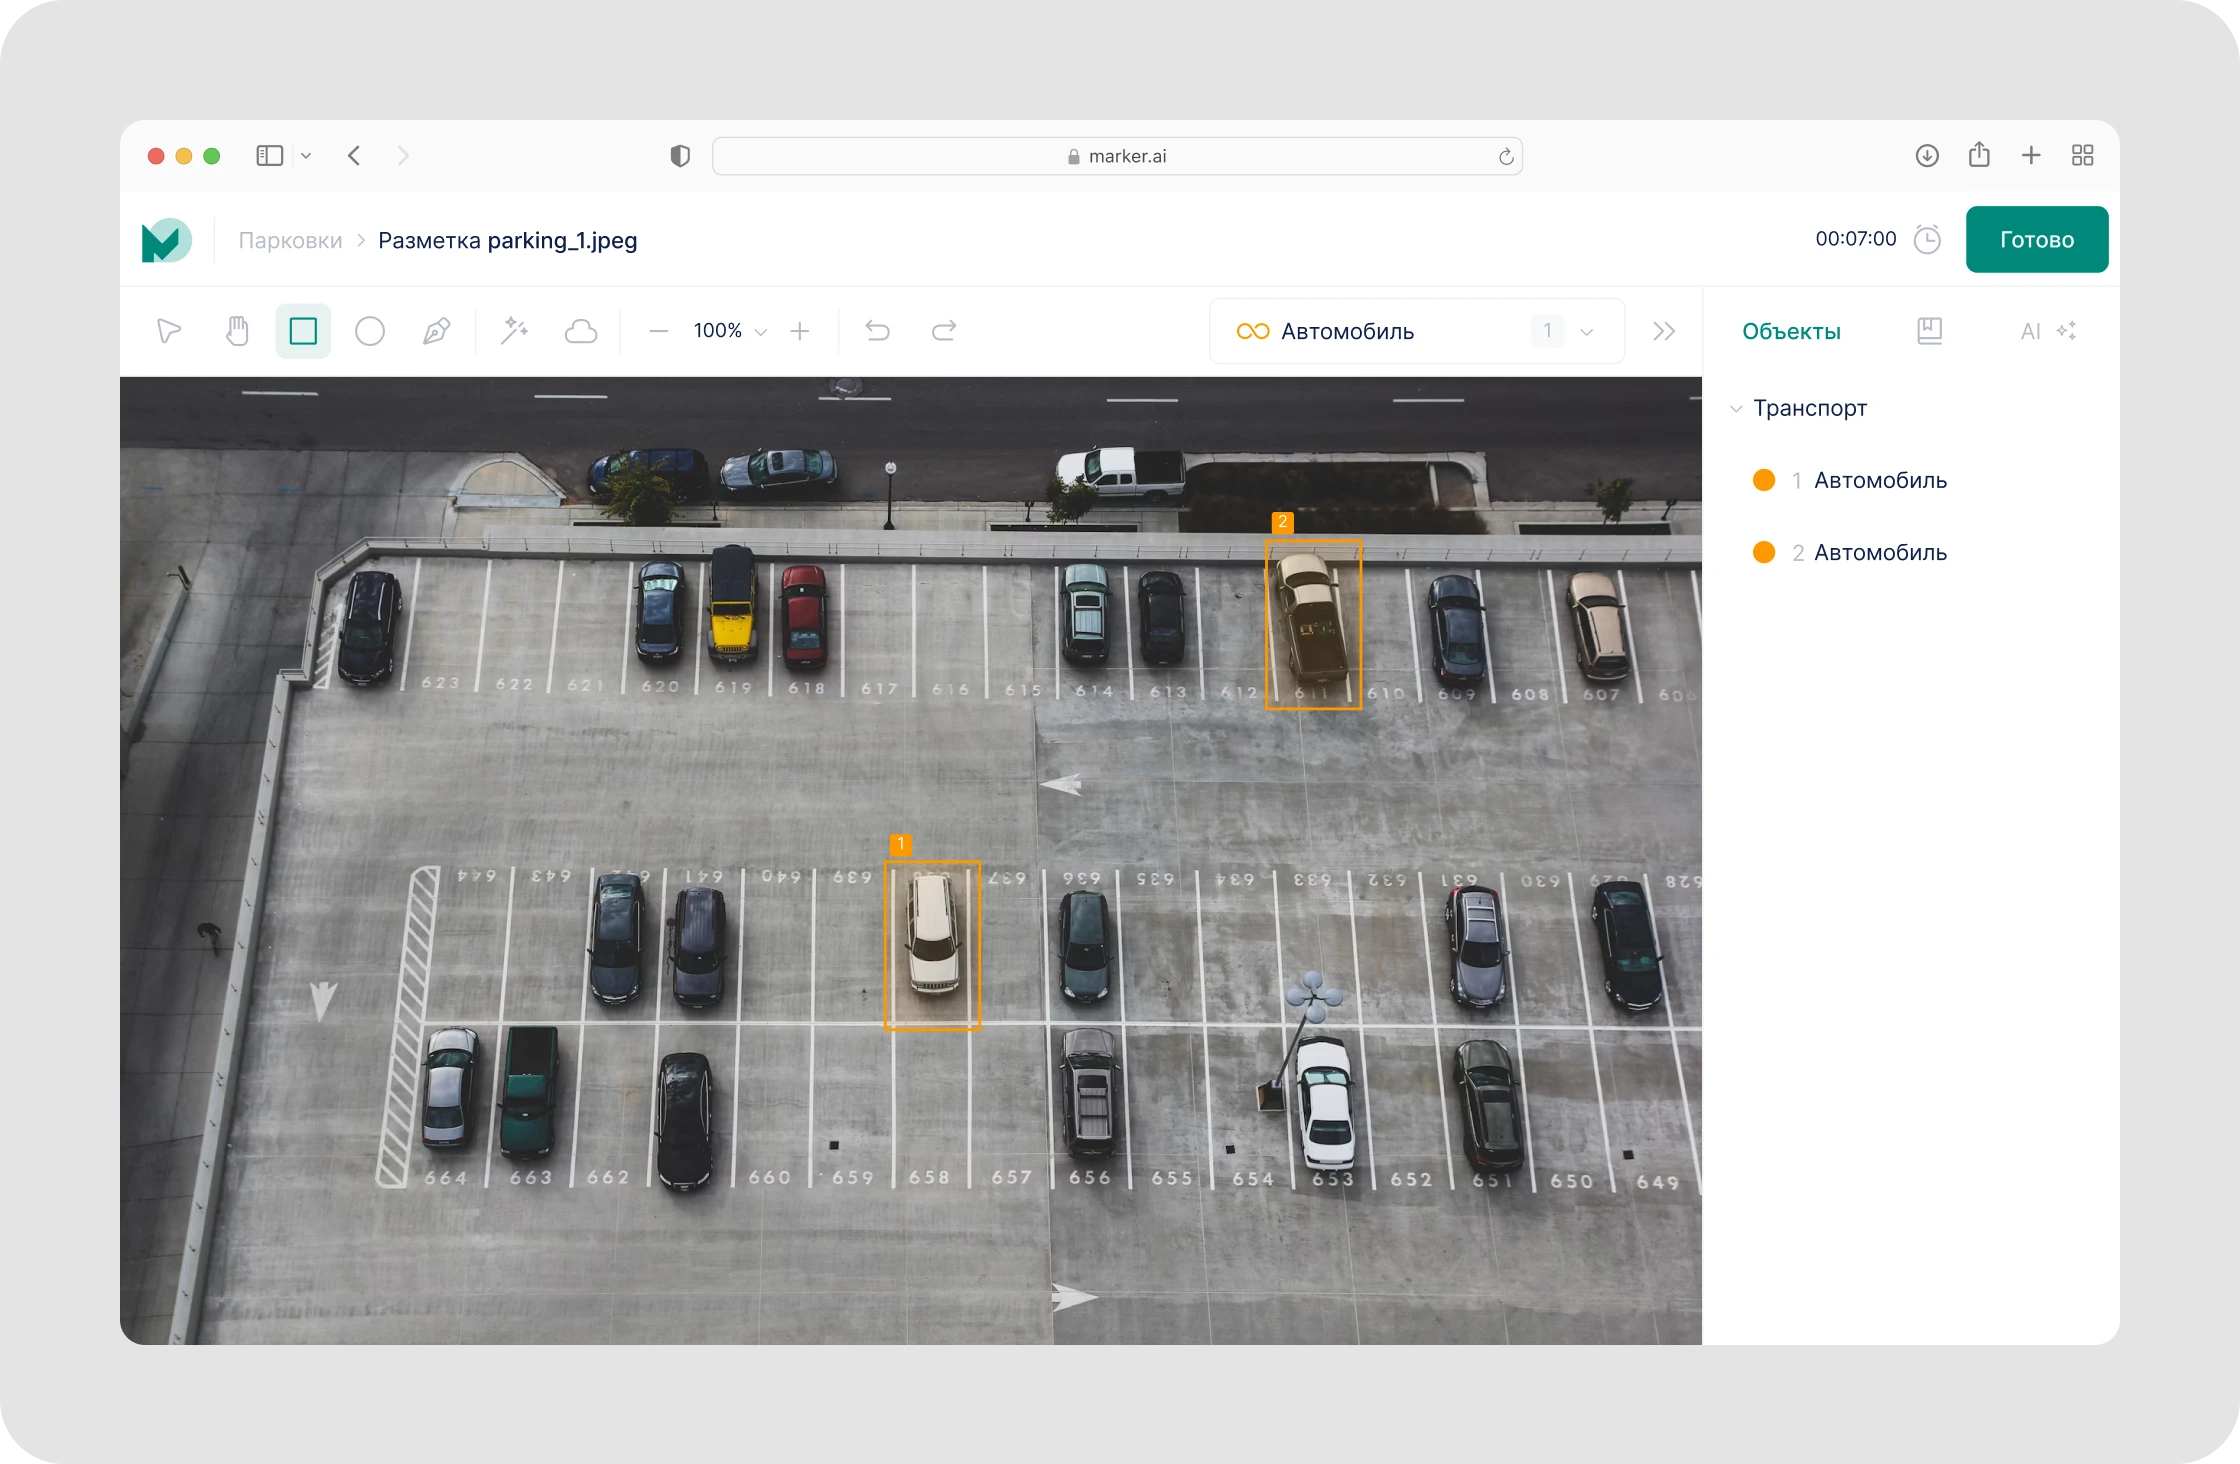2240x1464 pixels.
Task: Select bounding box labeled 2 on canvas
Action: click(x=1314, y=624)
